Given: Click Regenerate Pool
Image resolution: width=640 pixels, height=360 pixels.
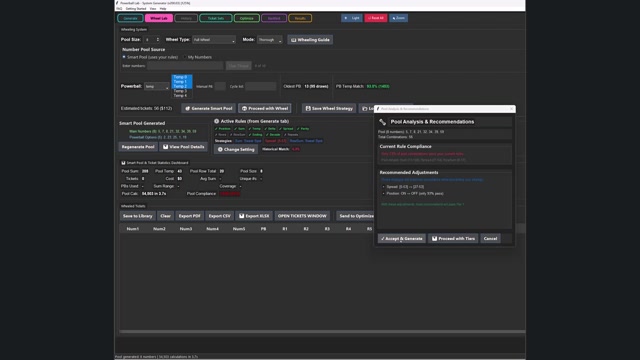Looking at the screenshot, I should (138, 147).
